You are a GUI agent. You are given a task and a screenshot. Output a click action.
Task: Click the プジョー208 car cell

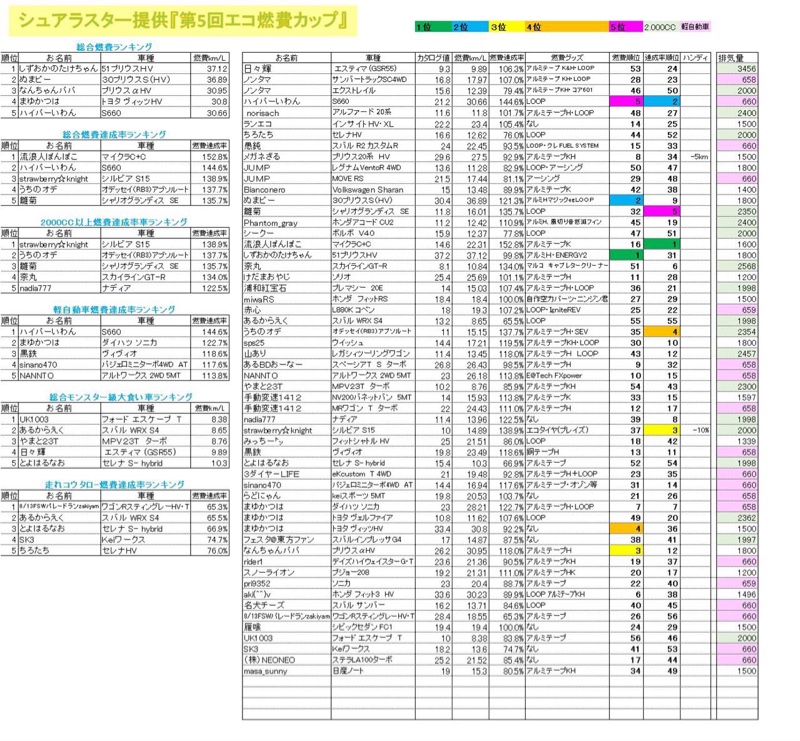pos(373,573)
